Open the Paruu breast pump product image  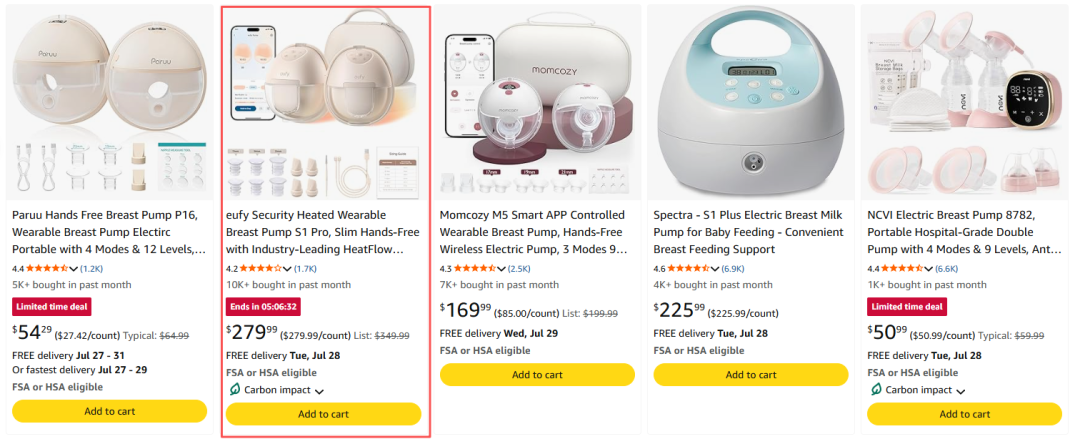110,103
